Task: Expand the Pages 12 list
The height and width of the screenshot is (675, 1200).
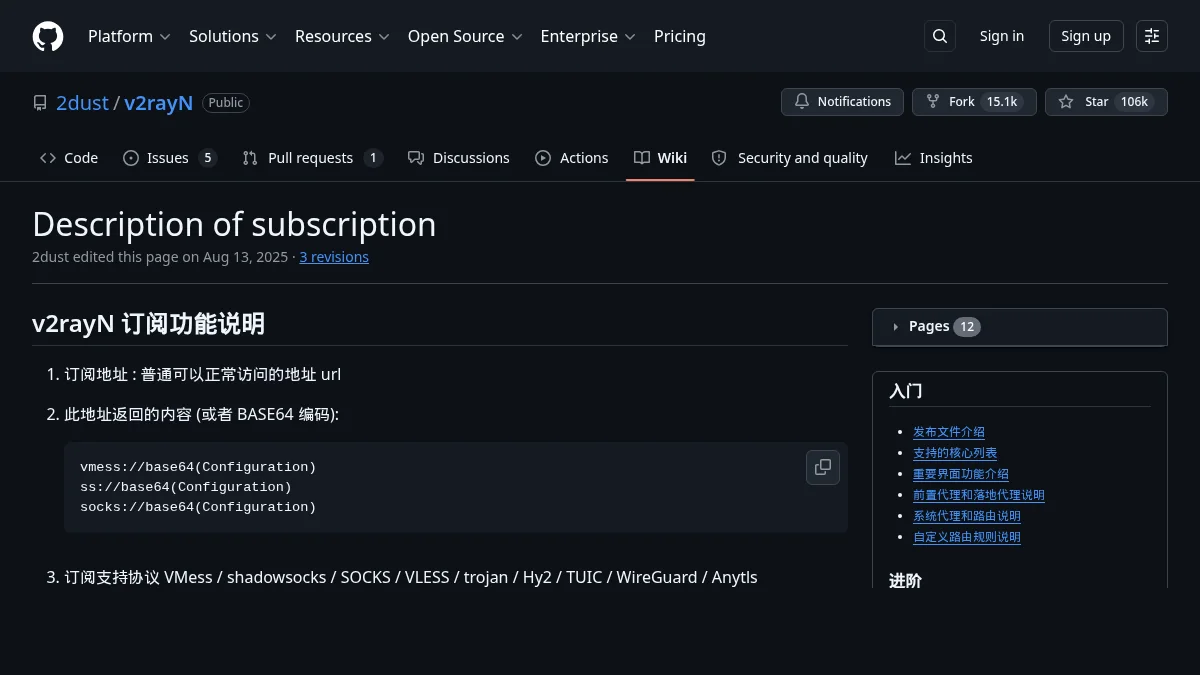Action: coord(1020,326)
